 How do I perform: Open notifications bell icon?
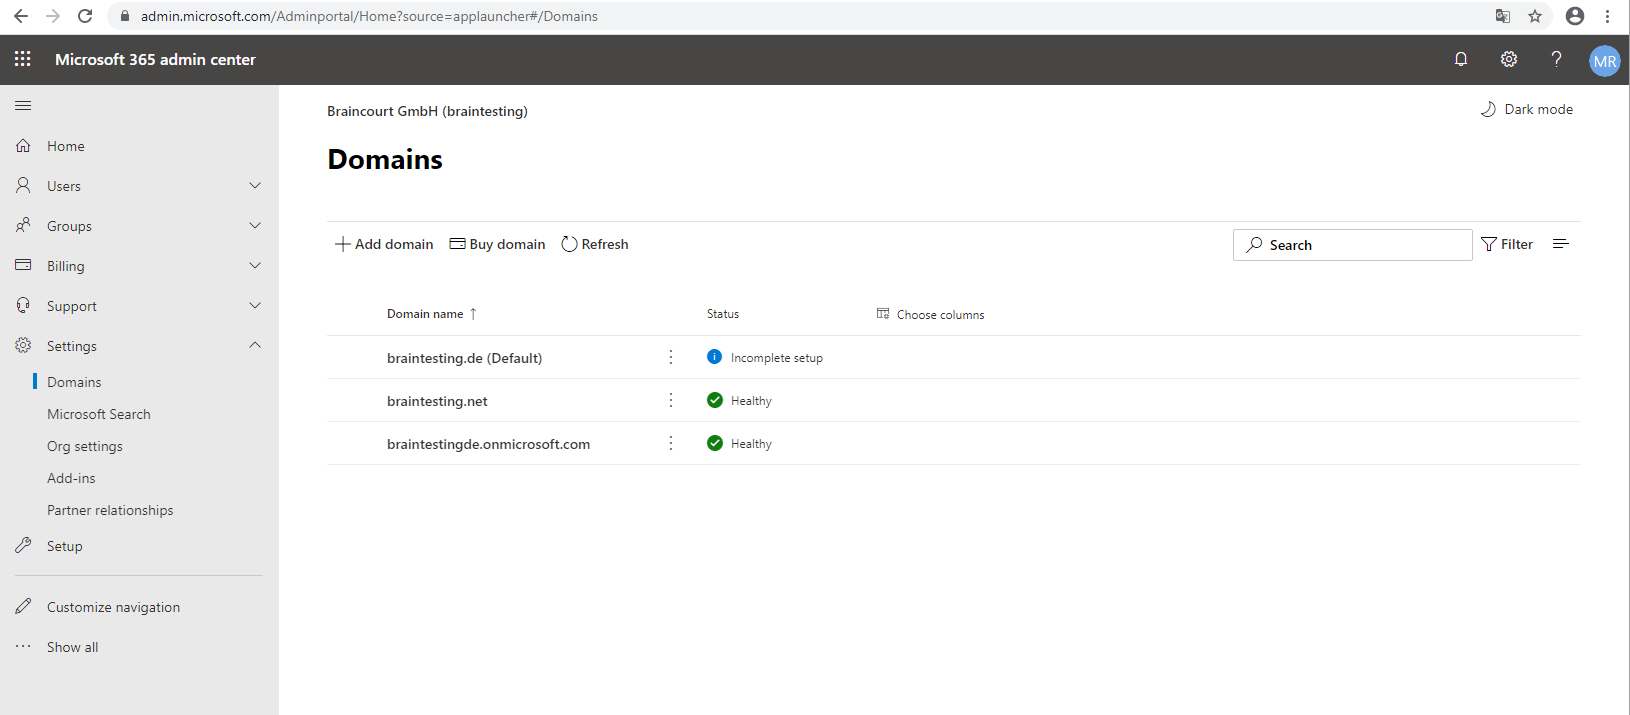(1461, 59)
